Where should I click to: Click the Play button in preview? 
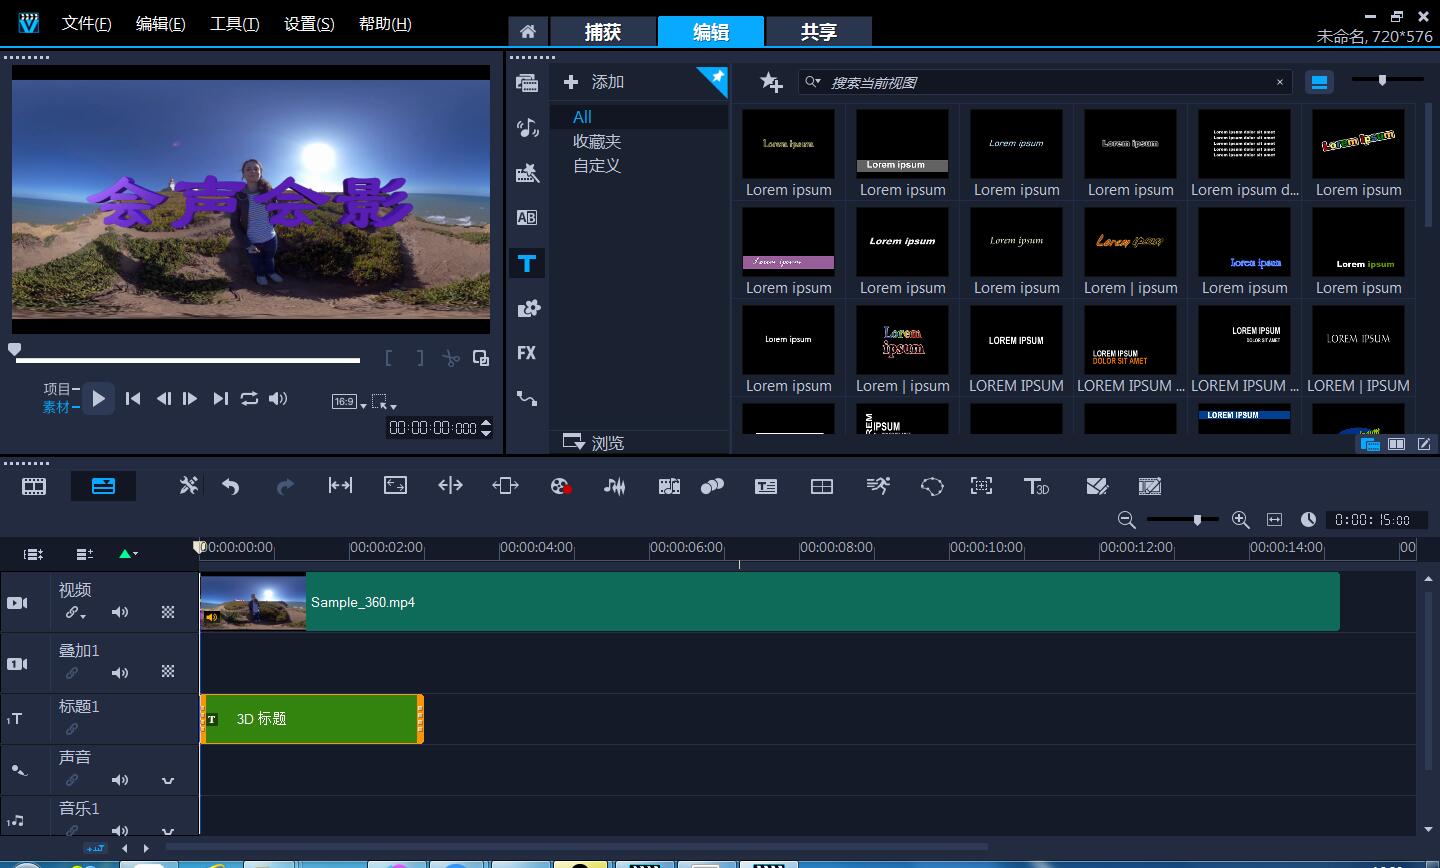(x=98, y=398)
